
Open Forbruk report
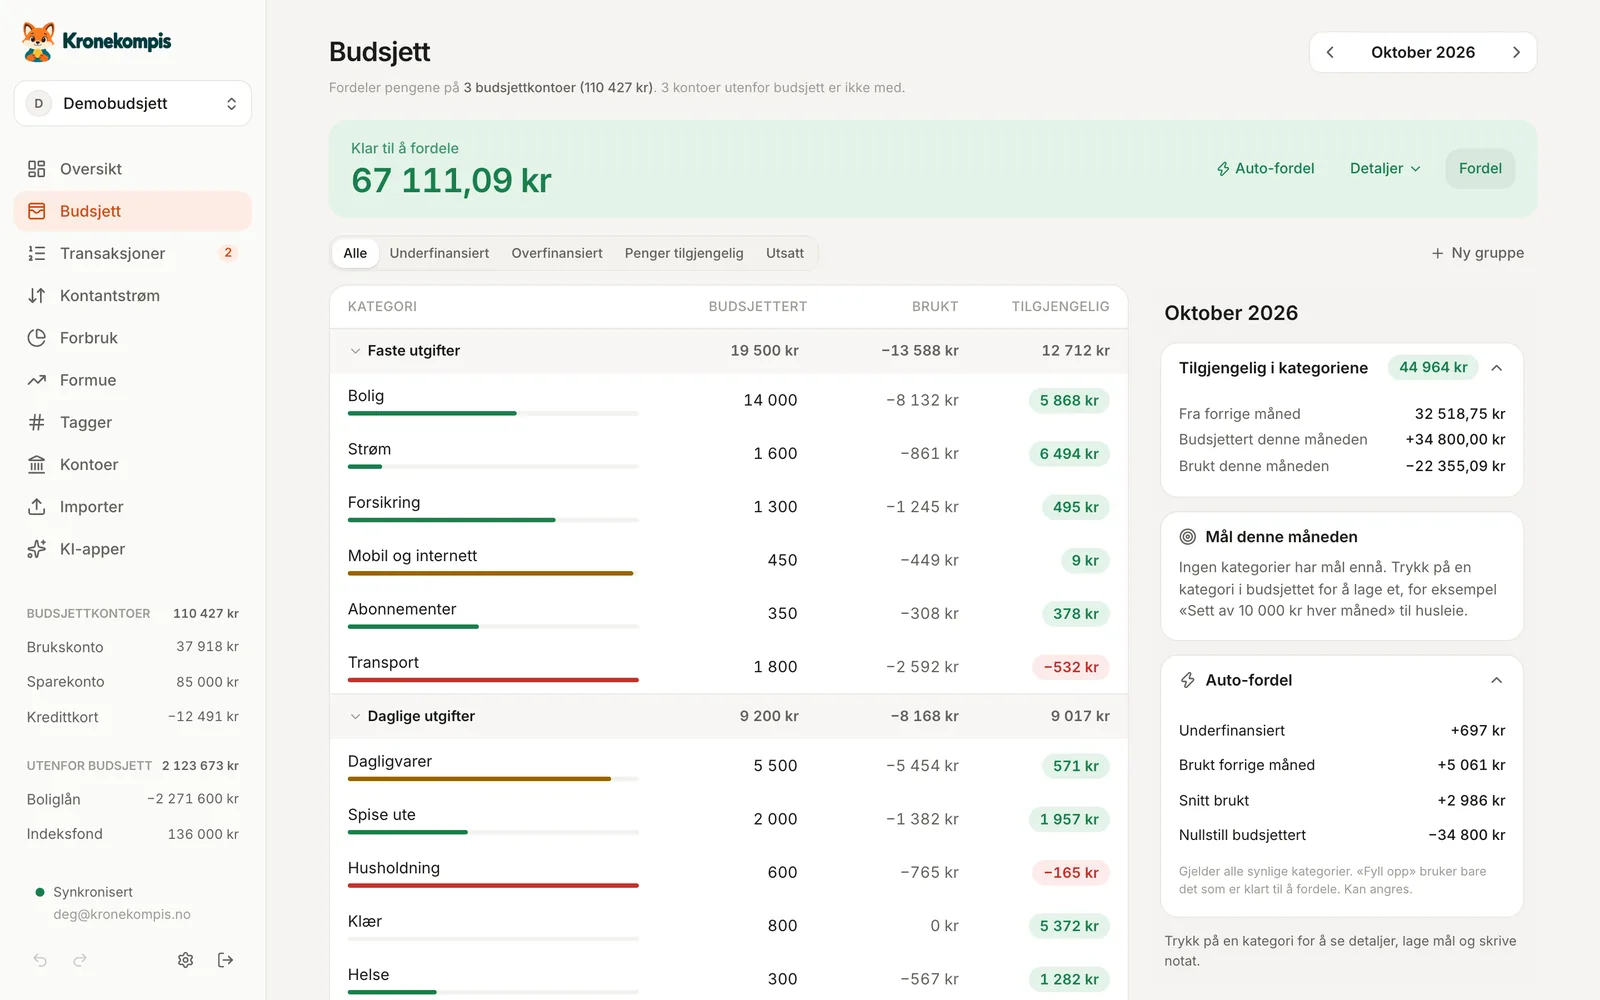pyautogui.click(x=133, y=338)
